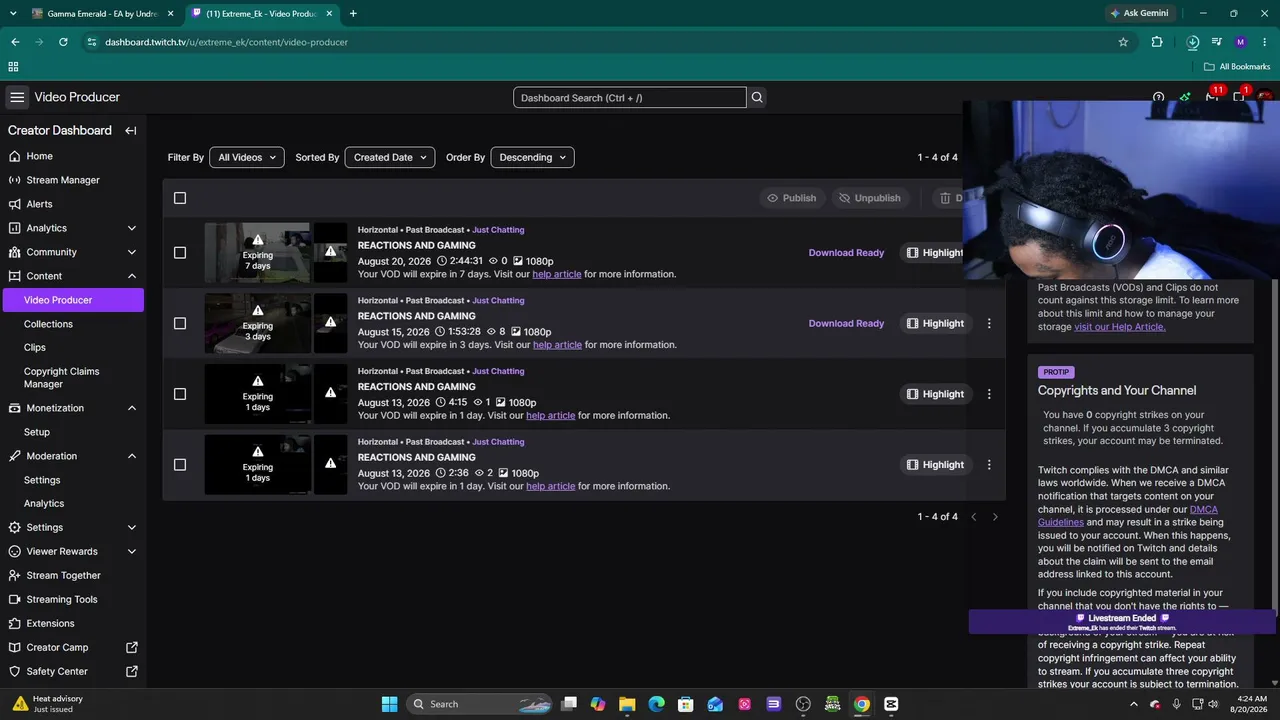
Task: Open the storage Help Article link
Action: pos(1120,327)
